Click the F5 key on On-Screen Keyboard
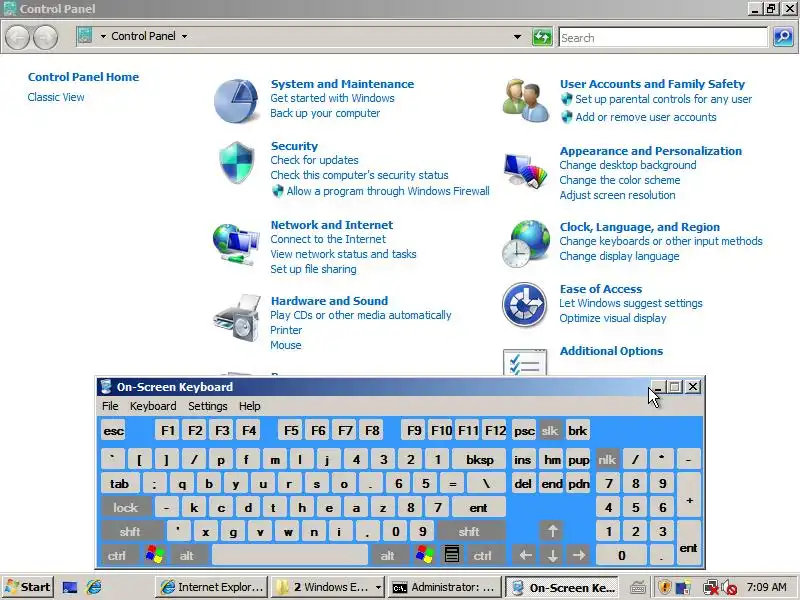This screenshot has width=800, height=600. [x=291, y=431]
